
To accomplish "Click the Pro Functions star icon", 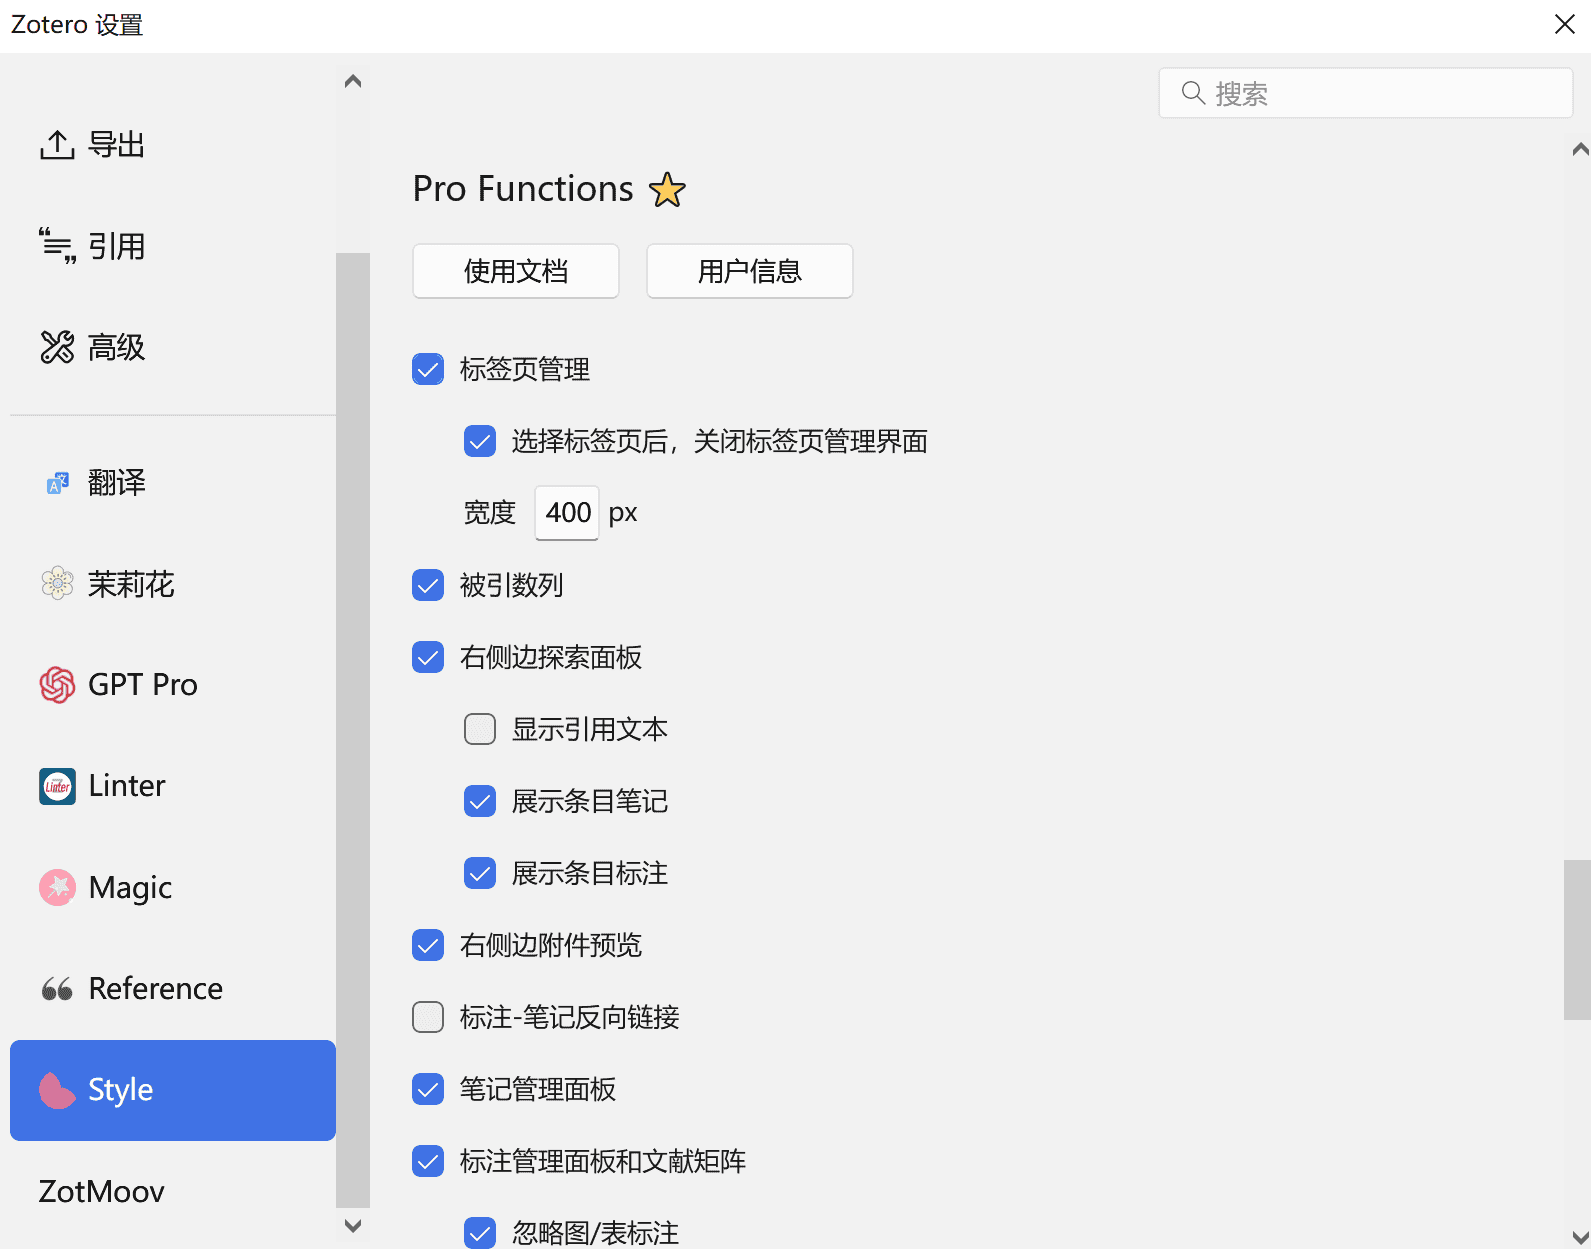I will [667, 189].
